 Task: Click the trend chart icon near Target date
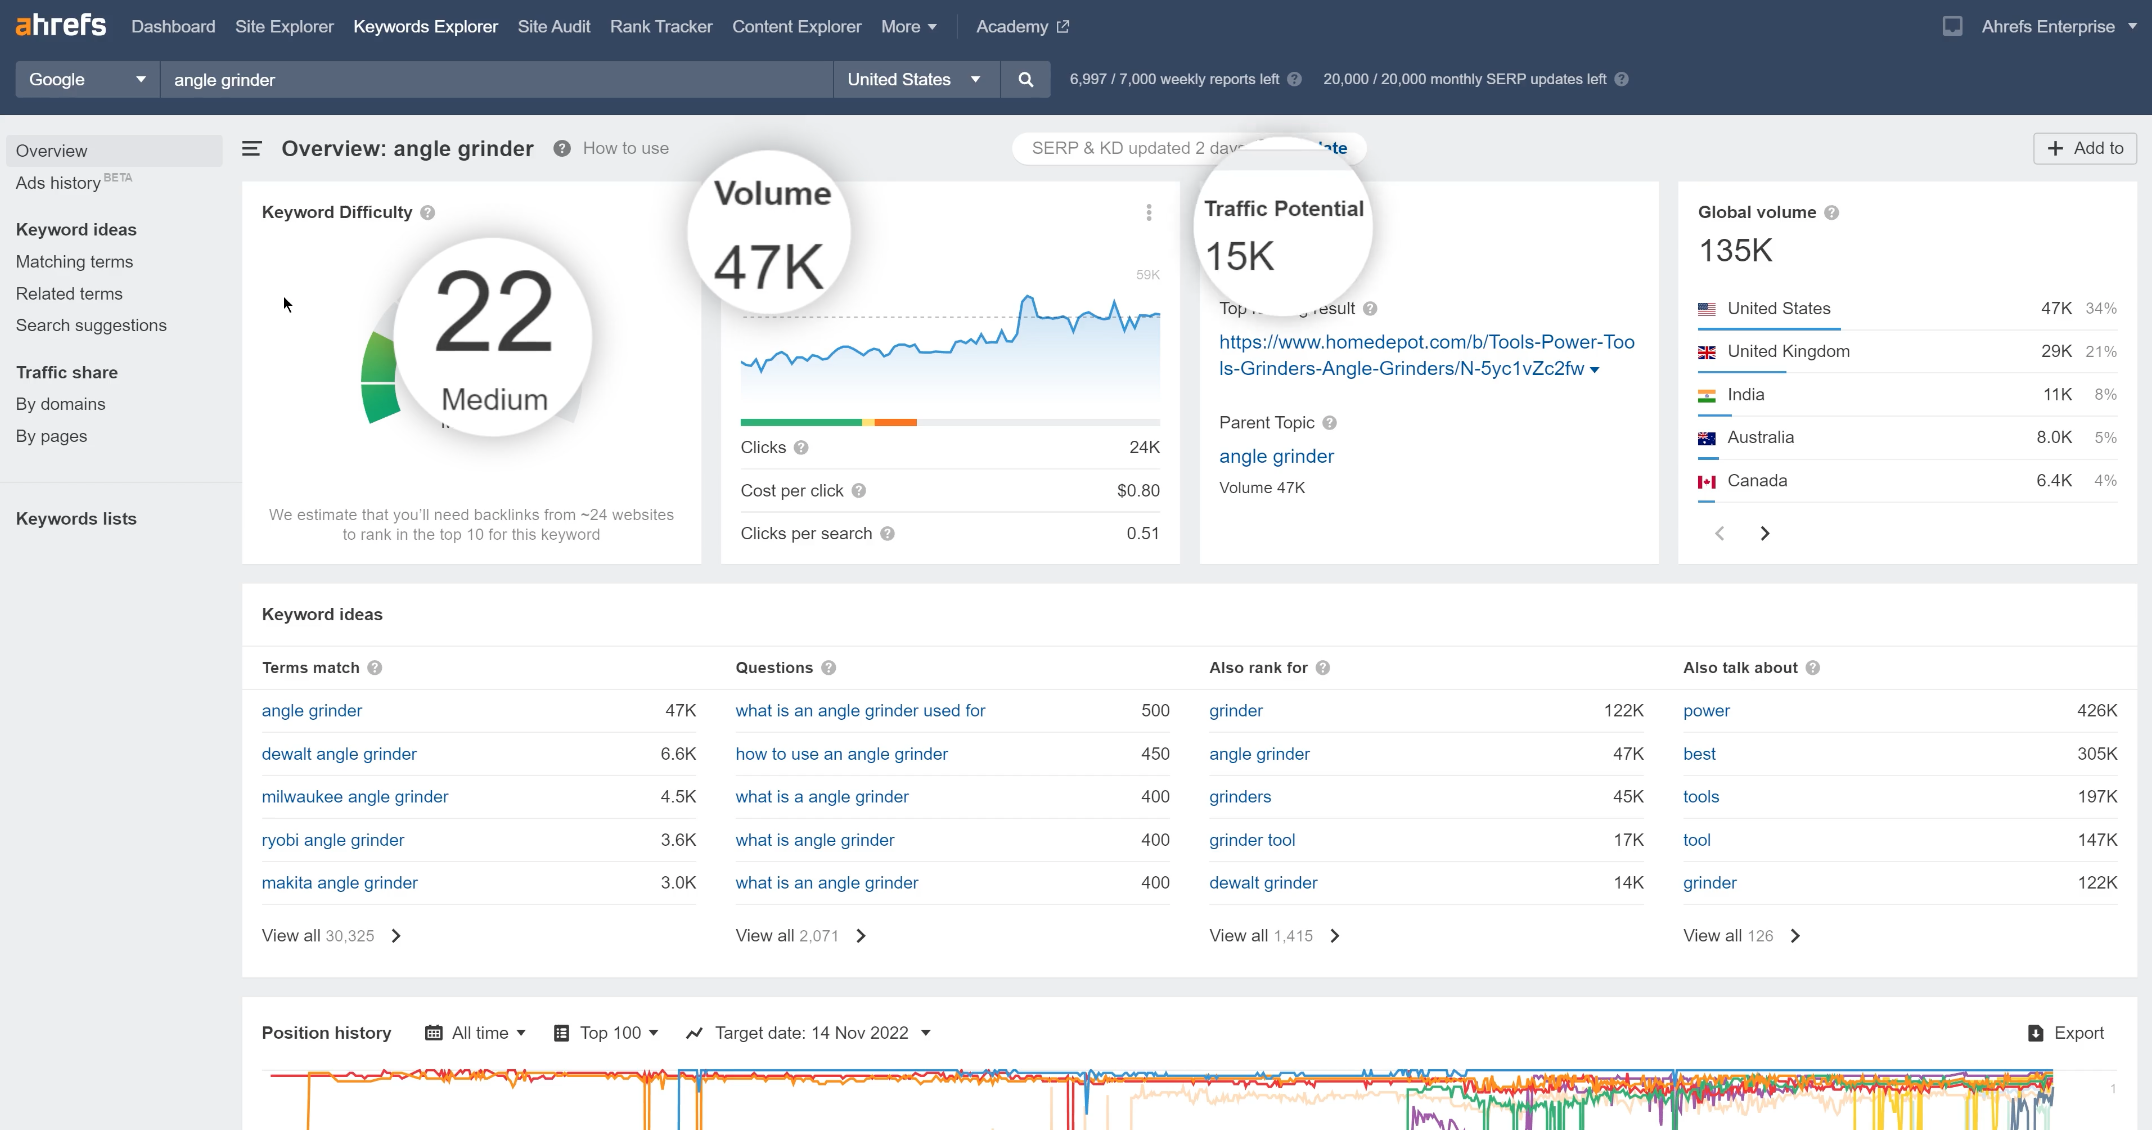point(695,1032)
